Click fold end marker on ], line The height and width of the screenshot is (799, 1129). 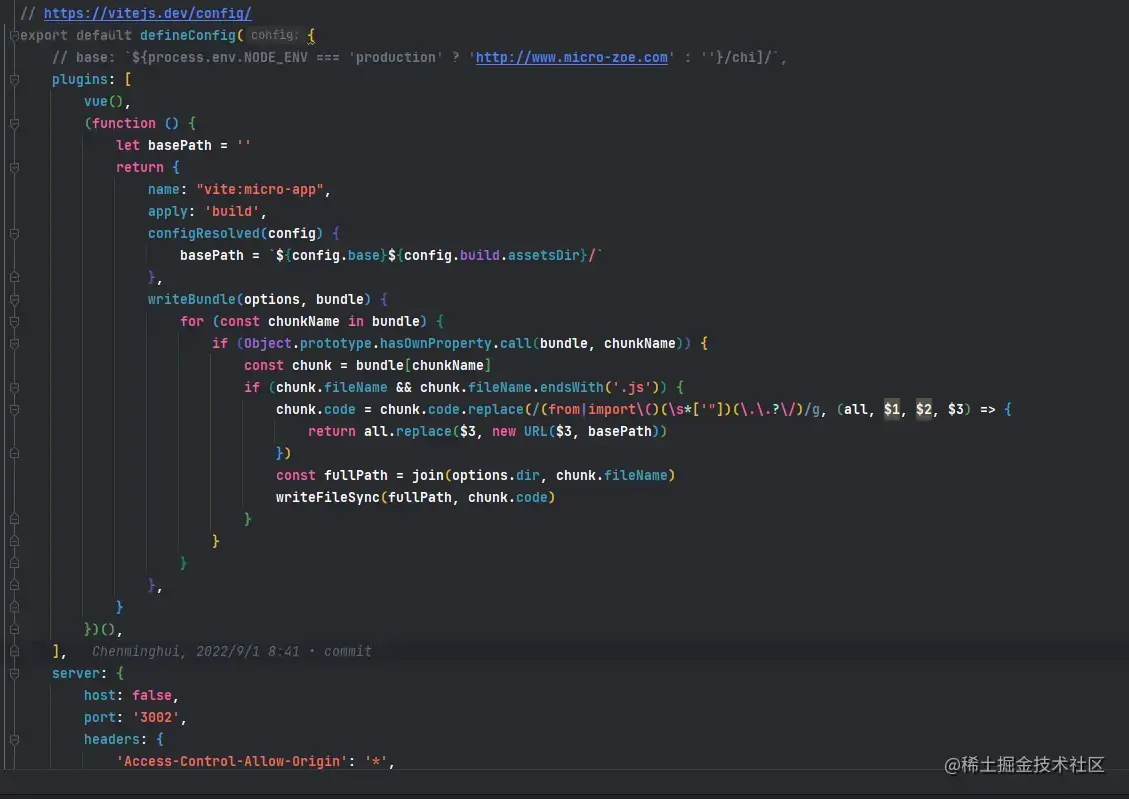pos(14,651)
